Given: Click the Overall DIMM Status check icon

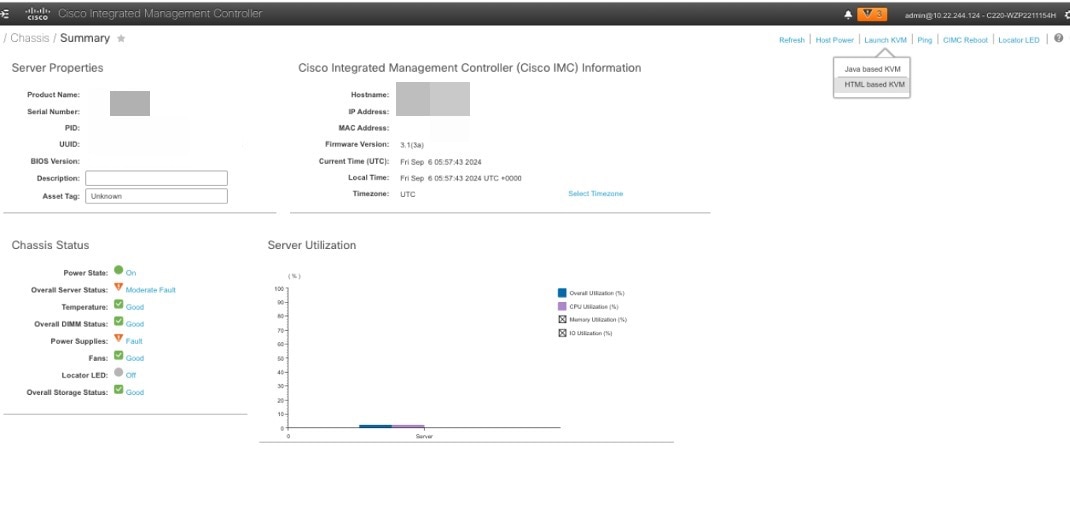Looking at the screenshot, I should pos(119,321).
